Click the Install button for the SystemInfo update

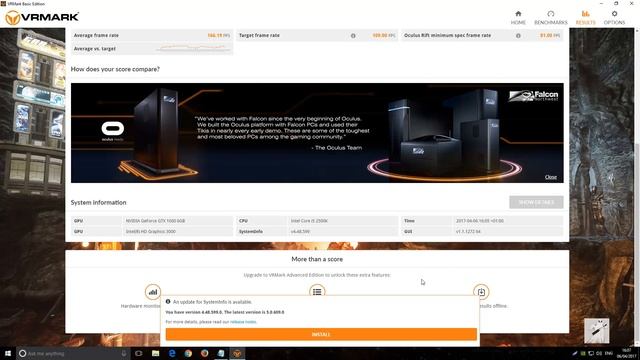[321, 334]
